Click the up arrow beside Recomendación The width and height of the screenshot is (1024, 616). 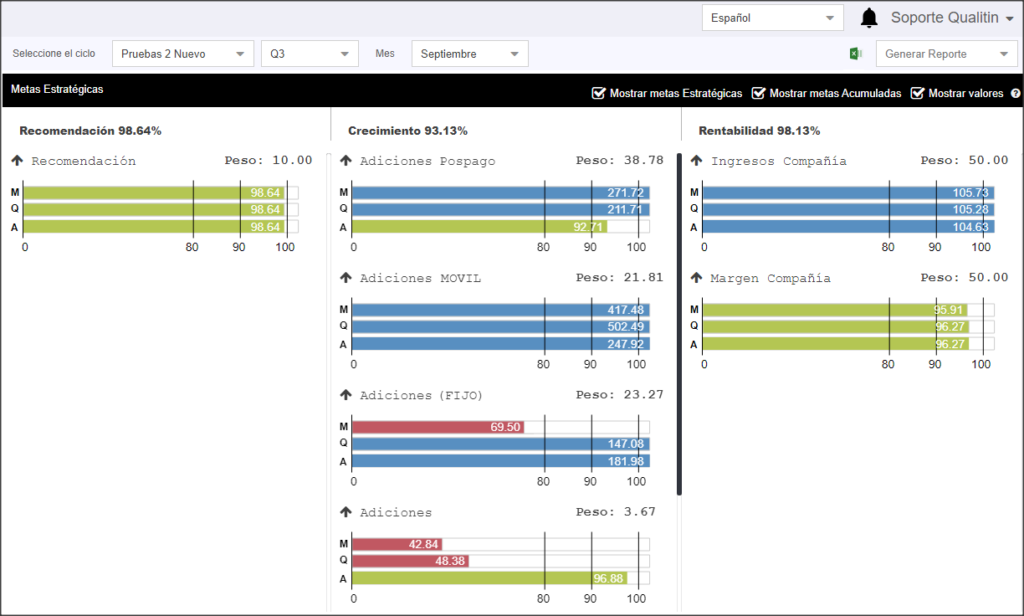pos(18,160)
